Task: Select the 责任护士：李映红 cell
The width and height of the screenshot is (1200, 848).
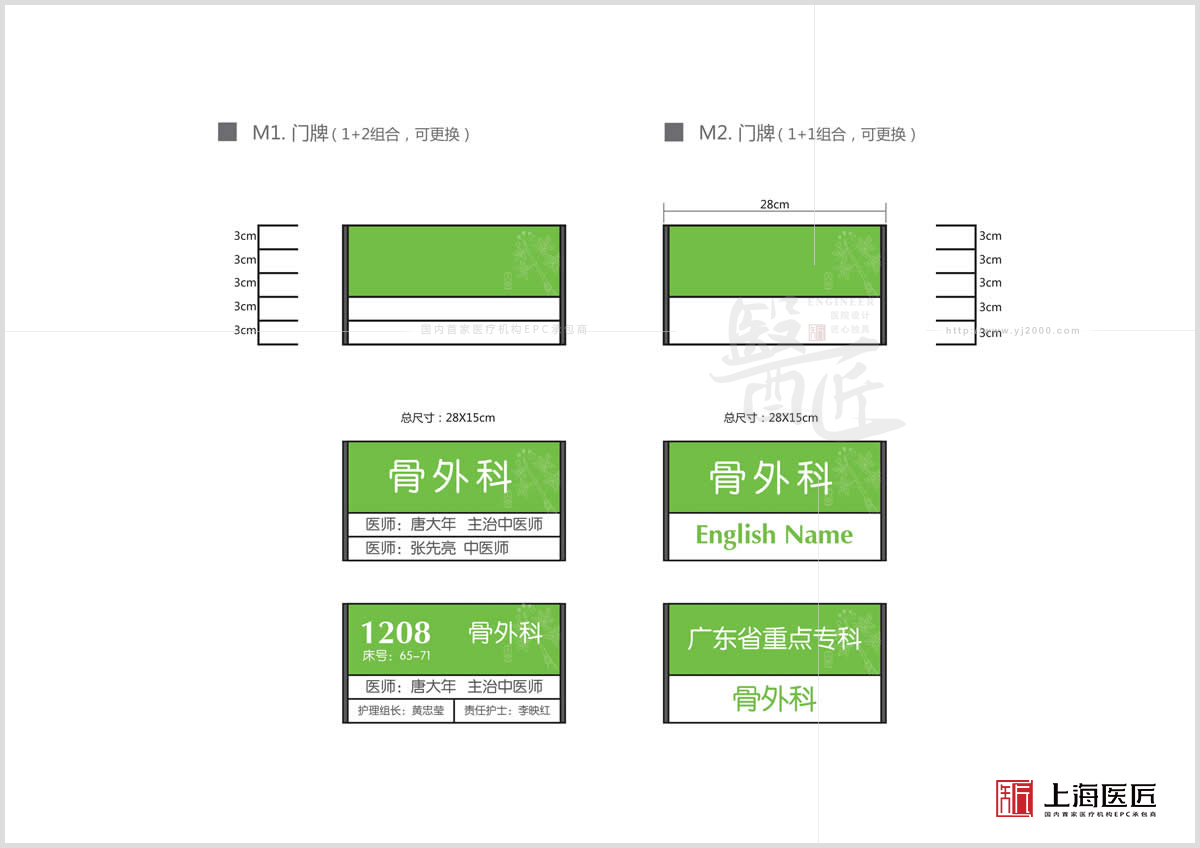Action: pos(506,711)
